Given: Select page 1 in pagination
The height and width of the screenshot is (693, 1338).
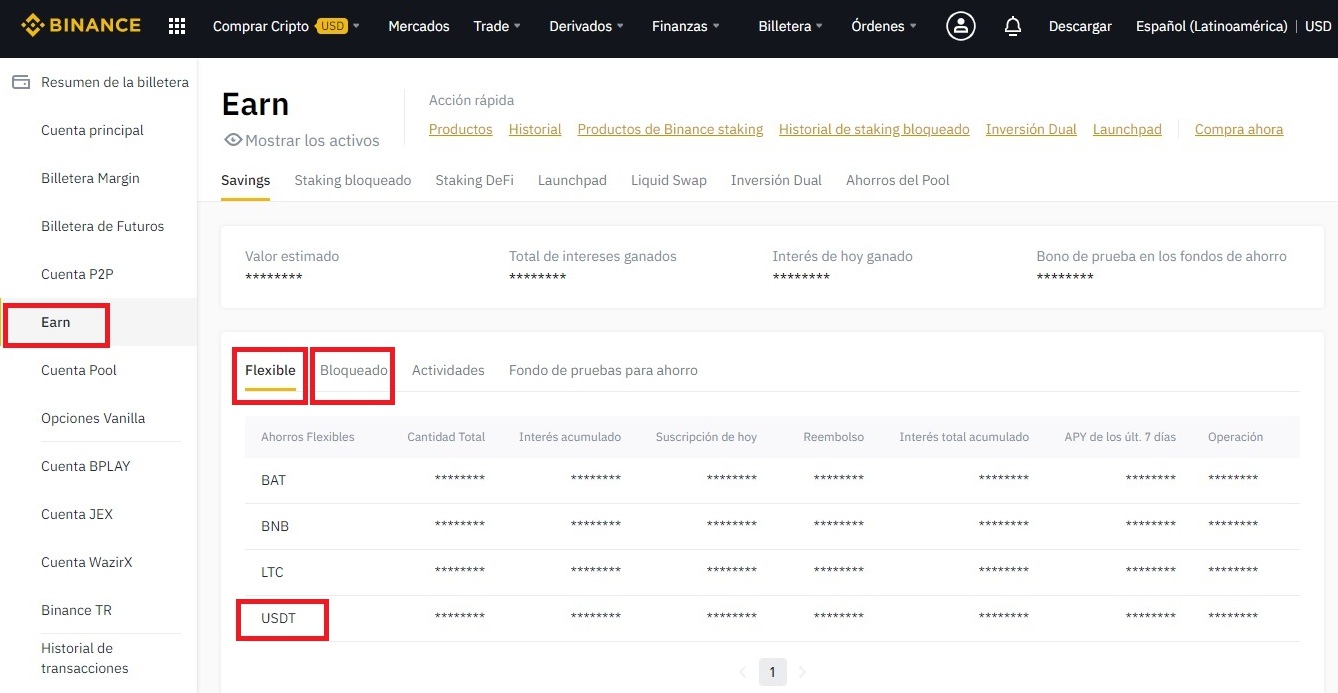Looking at the screenshot, I should click(x=772, y=672).
